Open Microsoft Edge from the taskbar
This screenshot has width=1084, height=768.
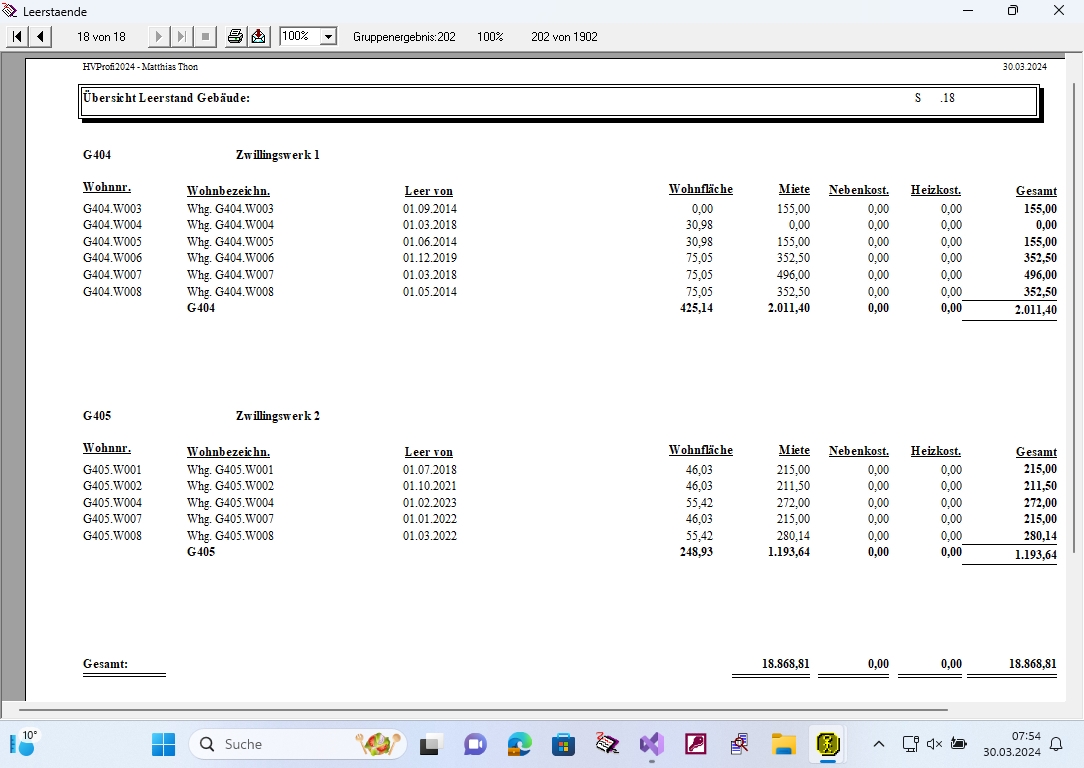click(519, 744)
